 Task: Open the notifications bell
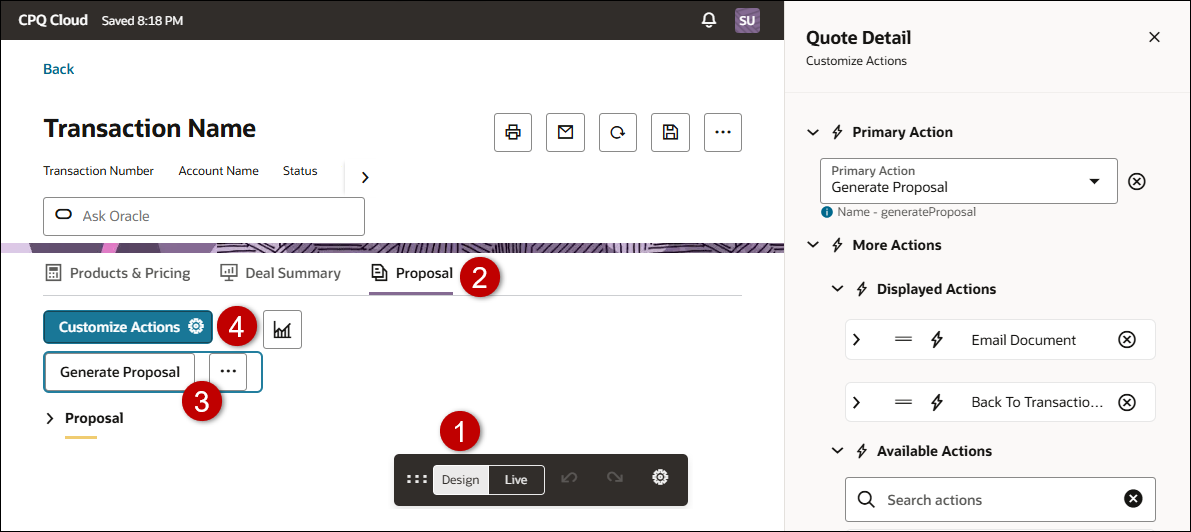[709, 20]
